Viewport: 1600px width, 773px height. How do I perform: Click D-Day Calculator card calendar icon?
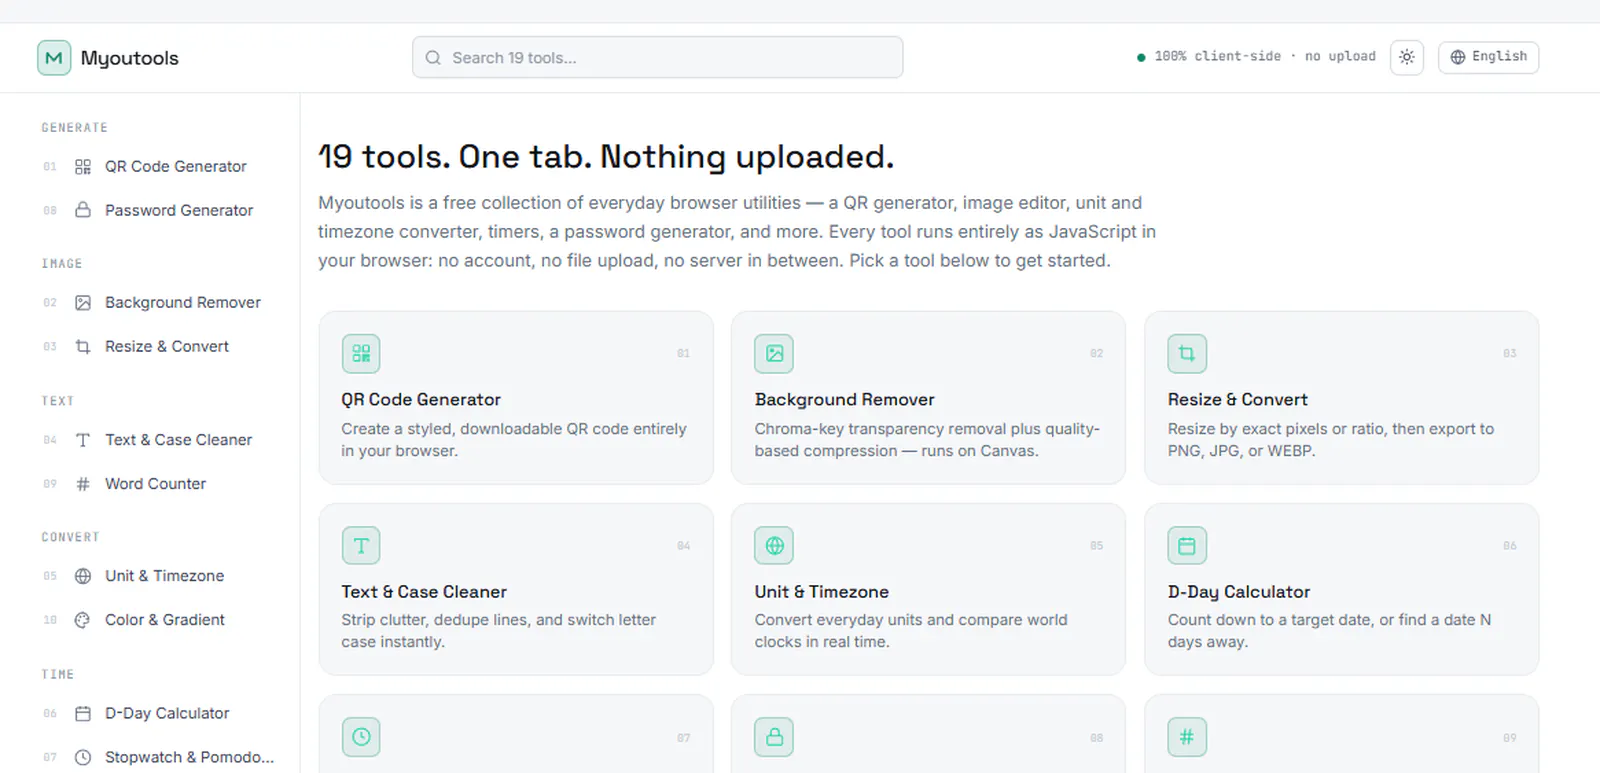coord(1187,545)
